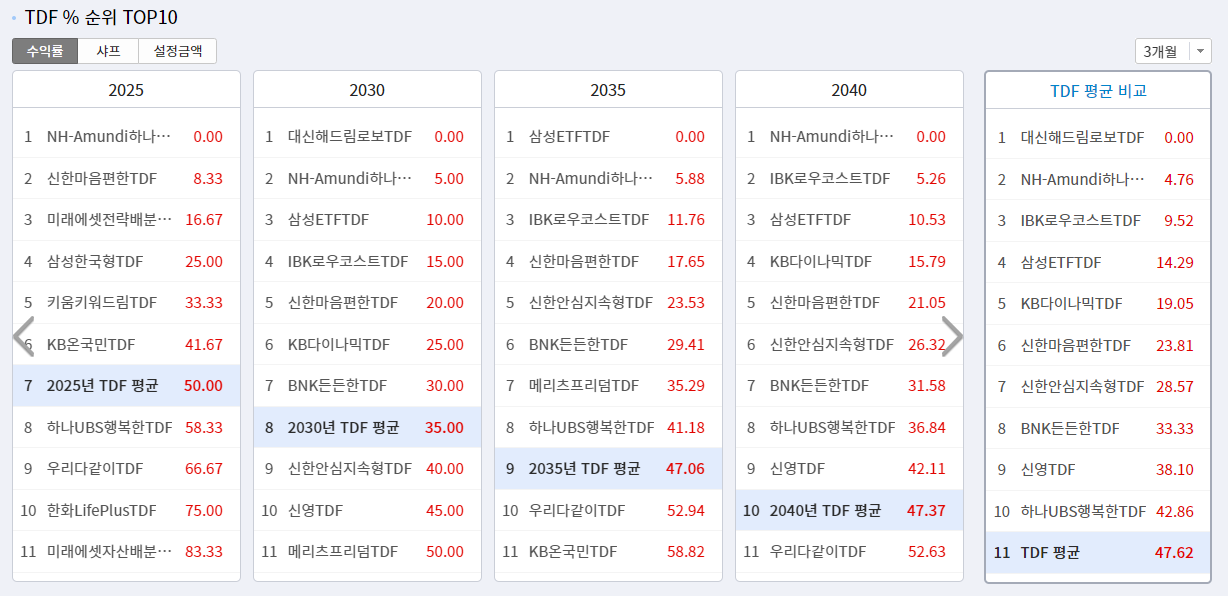Select KB온국민TDF in the 2025 list

(x=126, y=344)
